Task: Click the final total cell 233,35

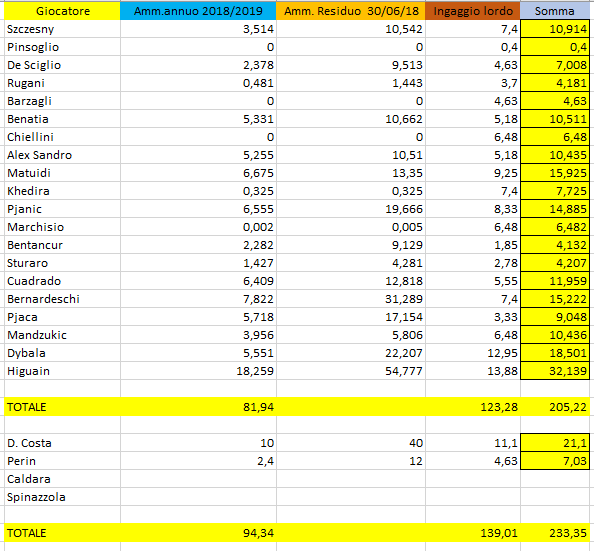Action: tap(555, 533)
